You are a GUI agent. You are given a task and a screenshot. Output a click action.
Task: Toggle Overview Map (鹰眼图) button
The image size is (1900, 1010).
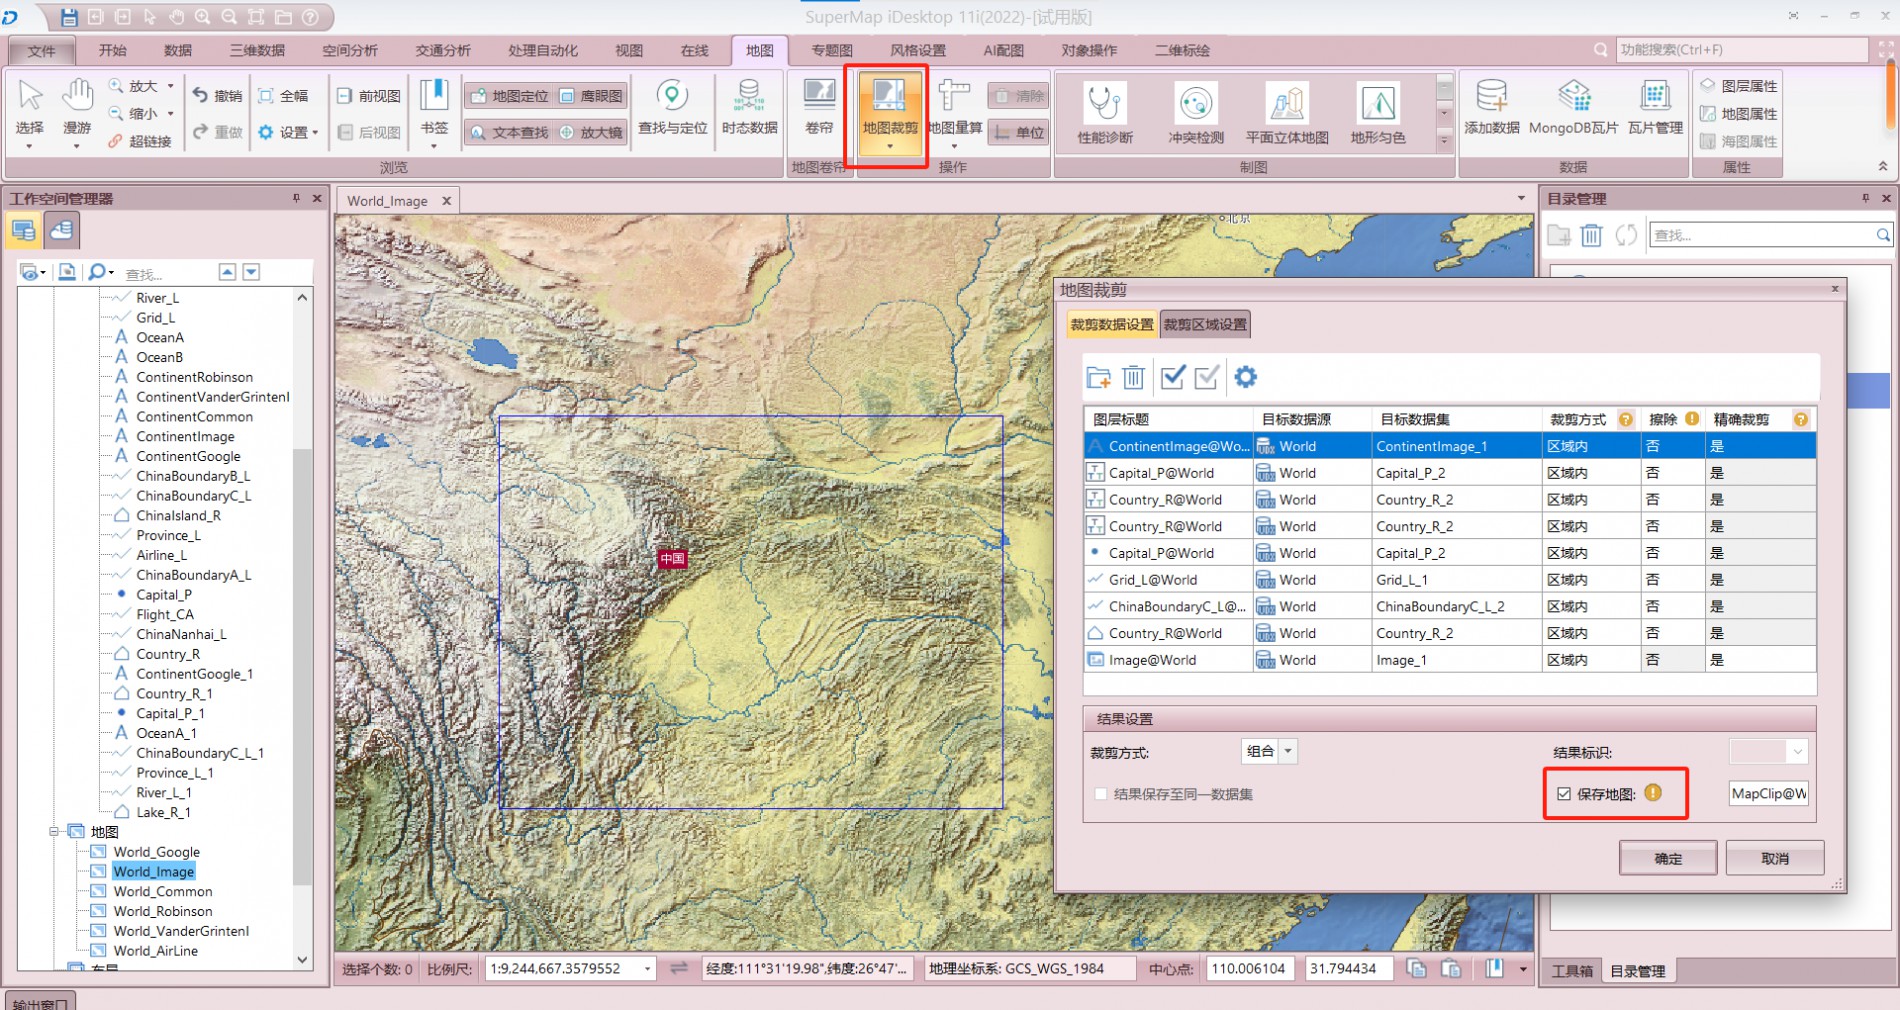coord(591,96)
